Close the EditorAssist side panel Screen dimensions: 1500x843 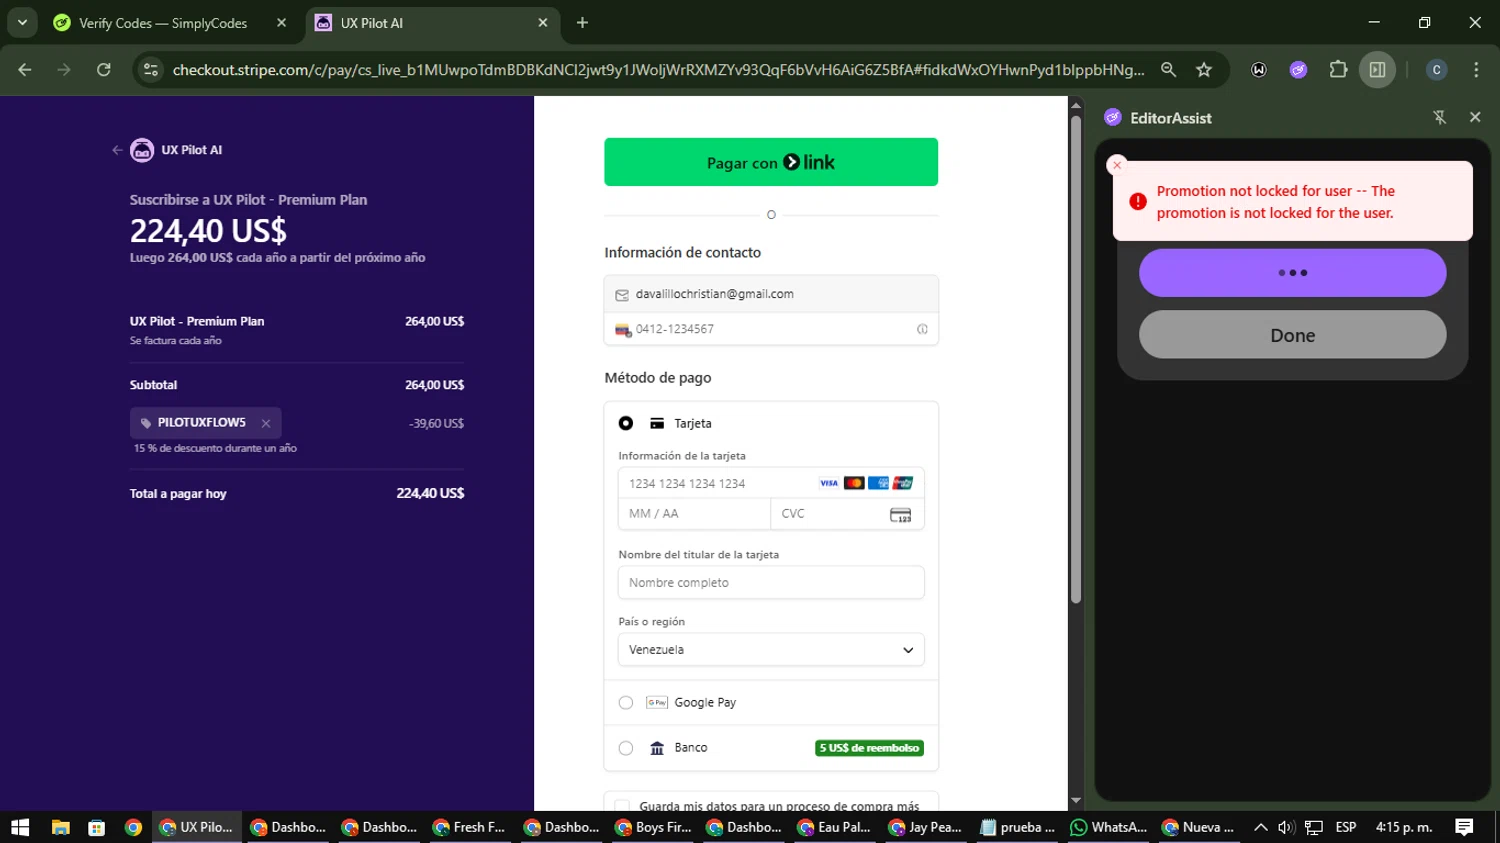(x=1475, y=117)
